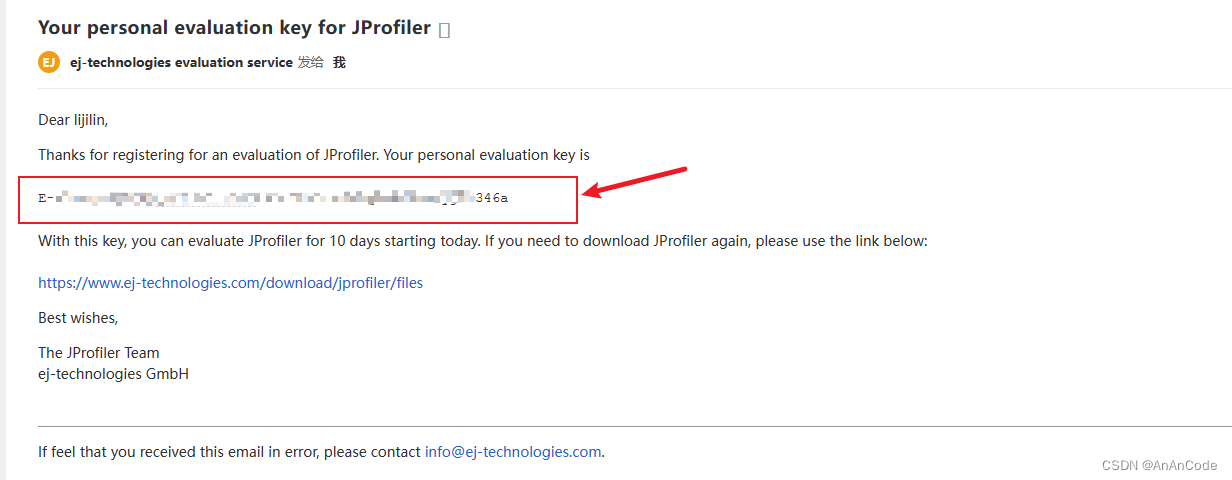Screen dimensions: 1232x480
Task: Click sender name ej-technologies evaluation service
Action: pyautogui.click(x=181, y=62)
